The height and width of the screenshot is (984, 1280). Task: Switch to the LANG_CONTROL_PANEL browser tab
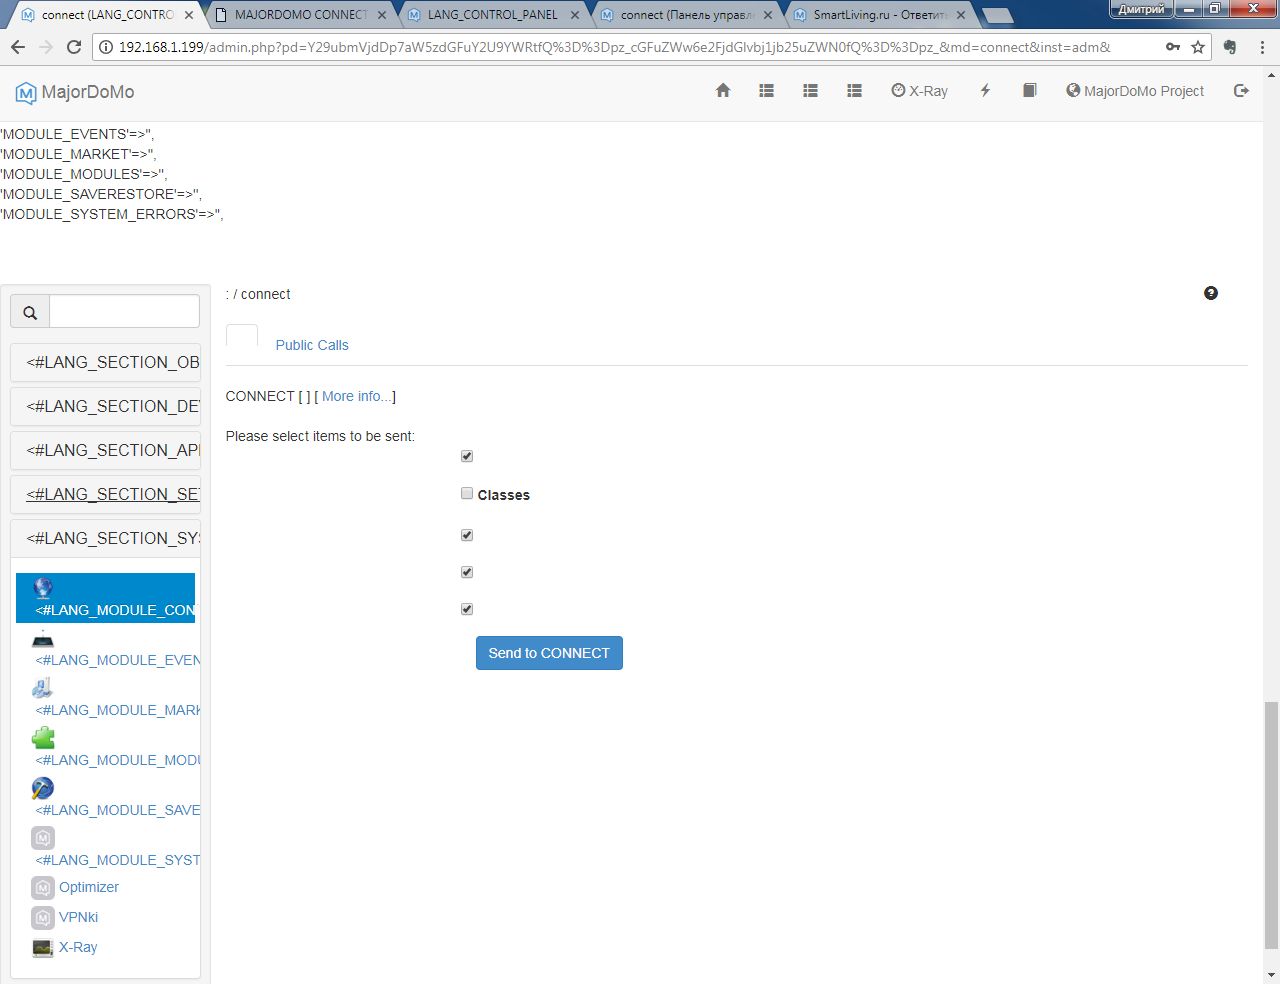click(492, 15)
